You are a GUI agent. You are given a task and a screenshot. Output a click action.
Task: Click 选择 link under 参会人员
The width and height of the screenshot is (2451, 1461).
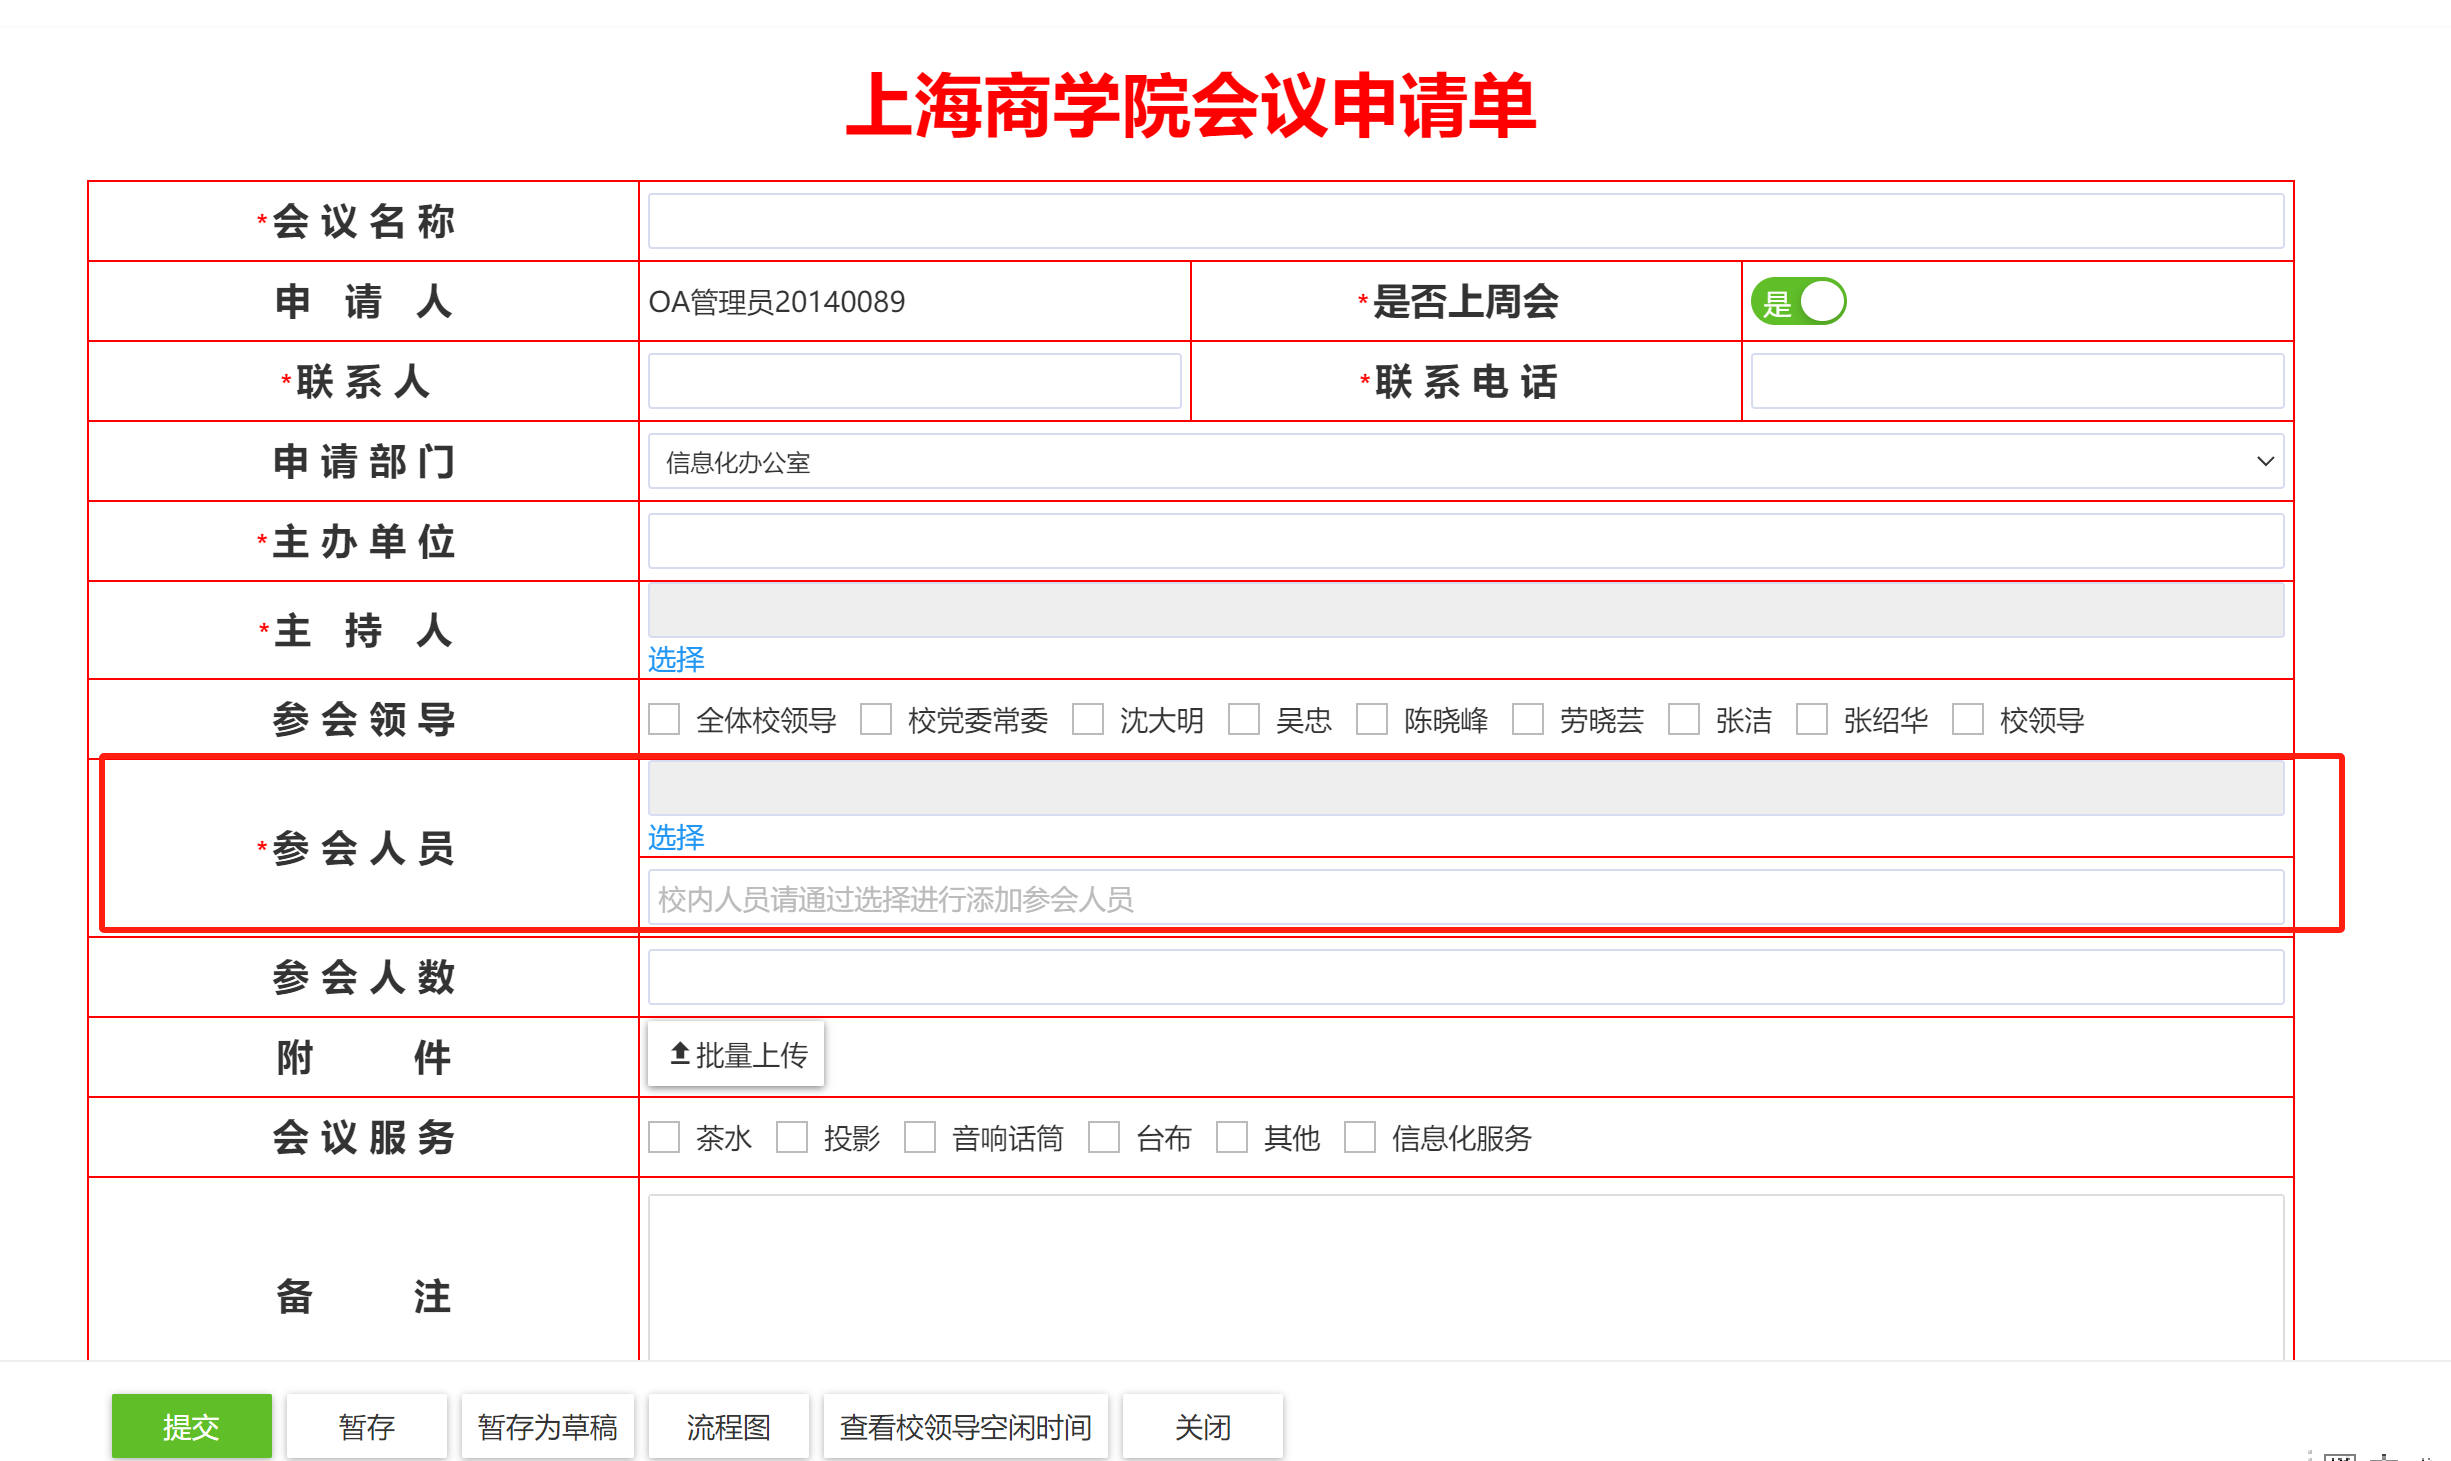point(676,837)
